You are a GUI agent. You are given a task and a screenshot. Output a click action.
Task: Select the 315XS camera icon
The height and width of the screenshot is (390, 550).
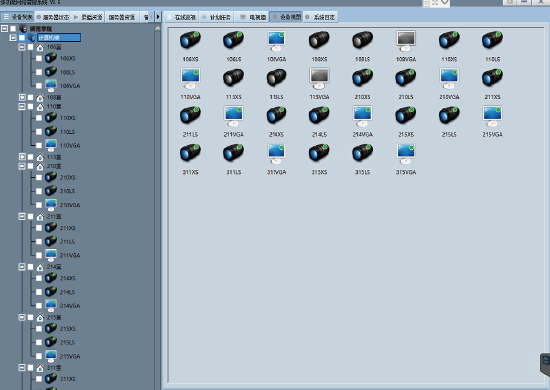pos(319,153)
